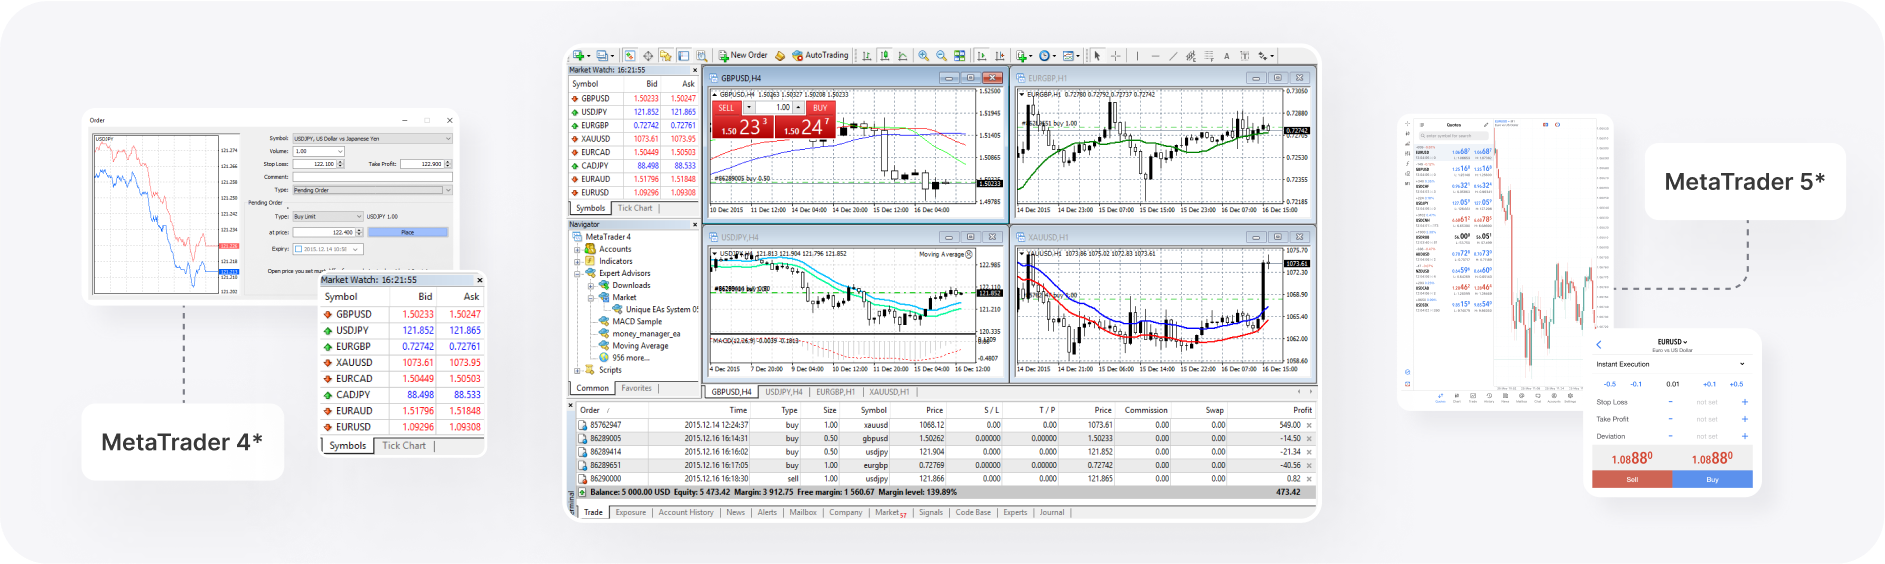
Task: Click the Comment field in Order dialog
Action: point(373,177)
